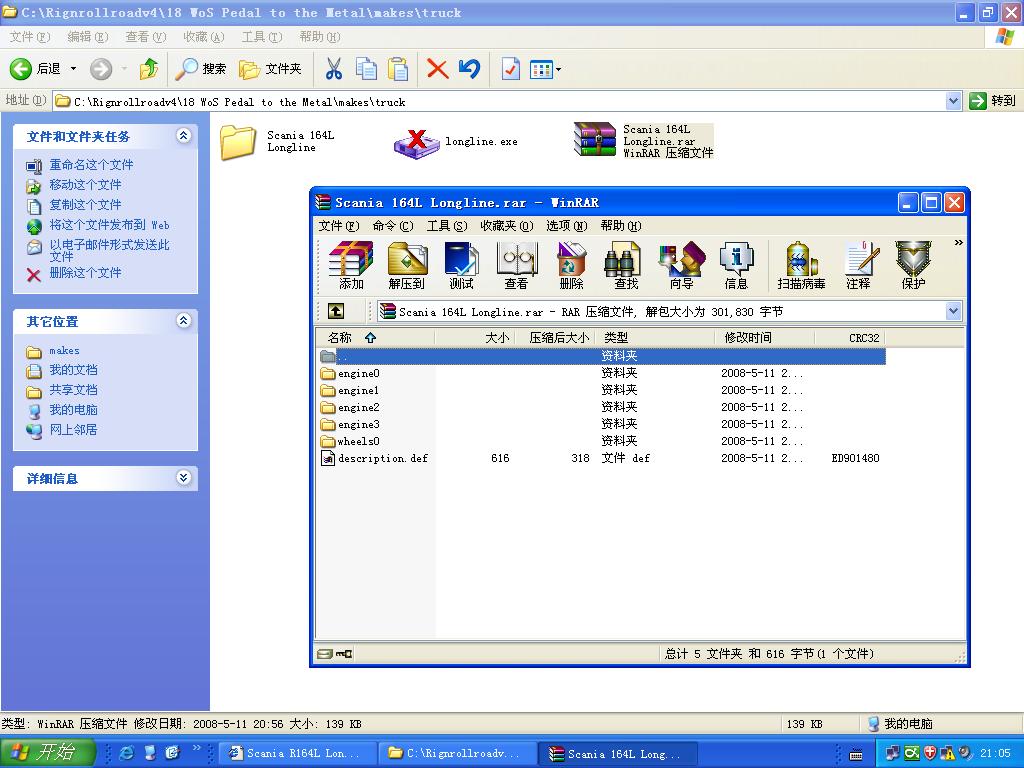Viewport: 1024px width, 768px height.
Task: Click the Test (测试) archive icon
Action: point(461,265)
